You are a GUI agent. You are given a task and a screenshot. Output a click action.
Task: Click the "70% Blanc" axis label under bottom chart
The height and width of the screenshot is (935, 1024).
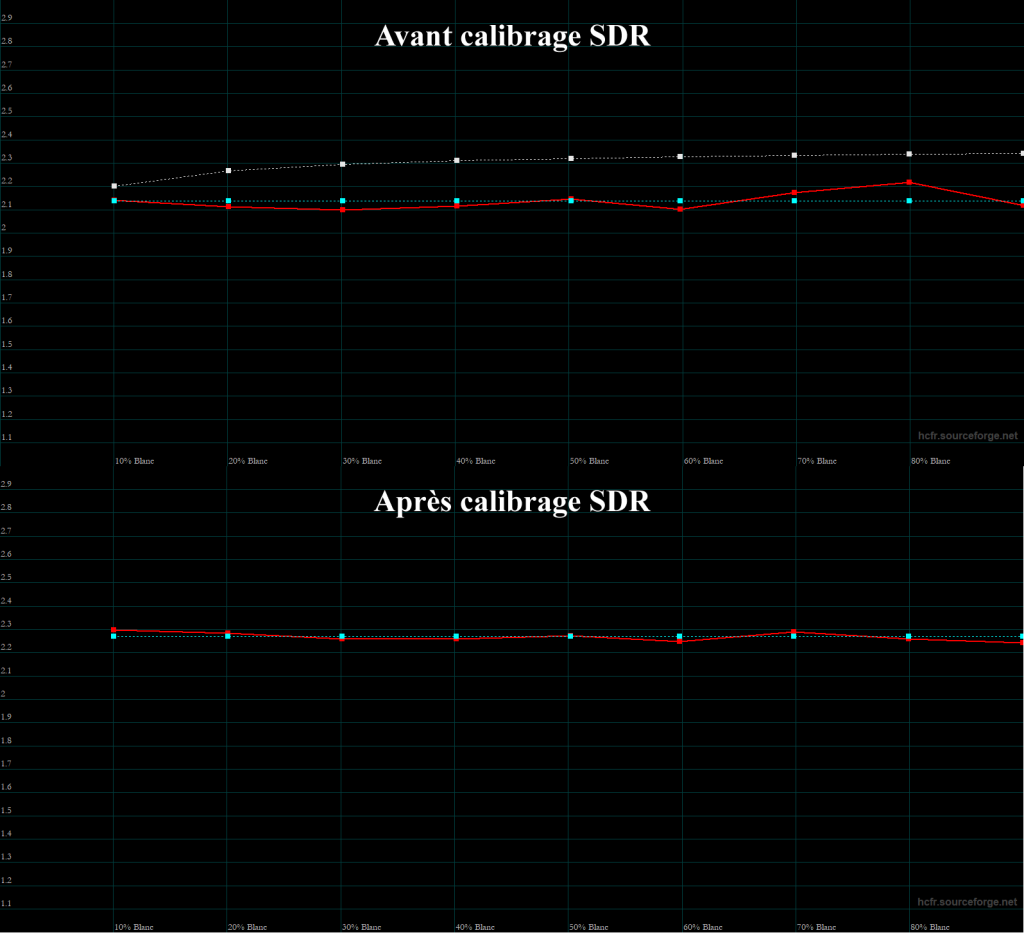tap(815, 927)
